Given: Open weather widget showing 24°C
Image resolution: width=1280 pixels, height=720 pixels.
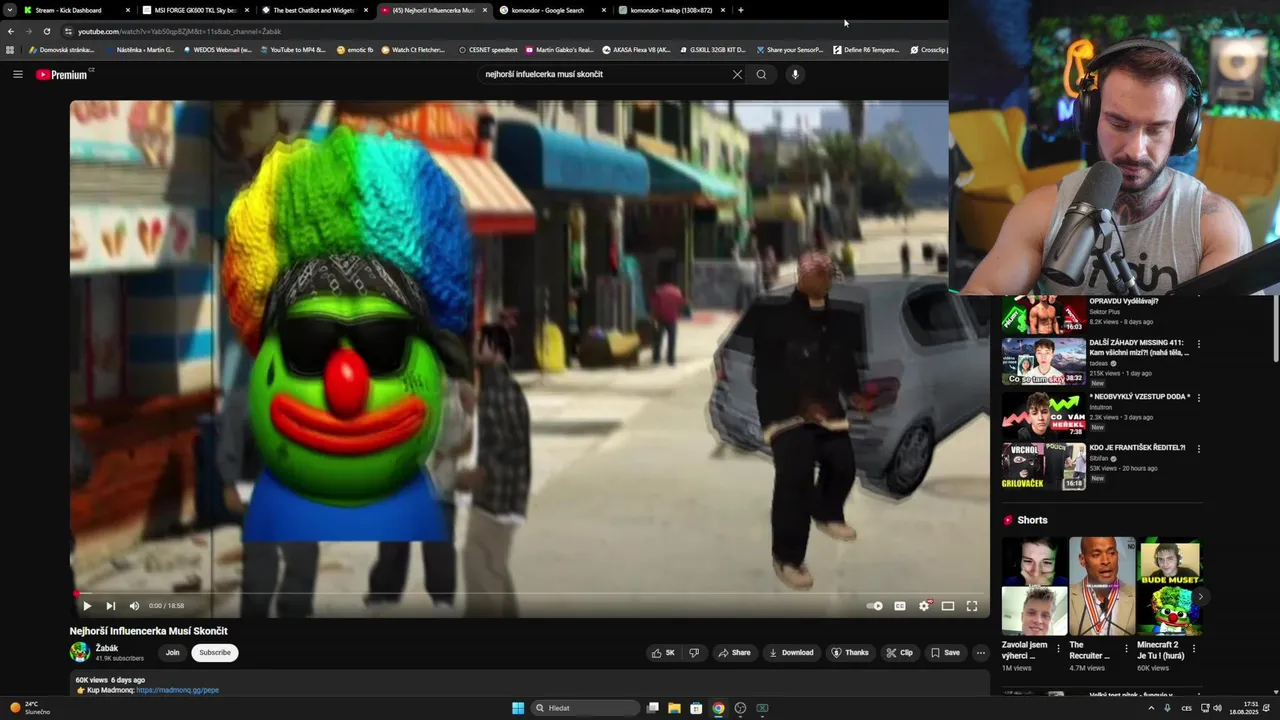Looking at the screenshot, I should click(30, 708).
